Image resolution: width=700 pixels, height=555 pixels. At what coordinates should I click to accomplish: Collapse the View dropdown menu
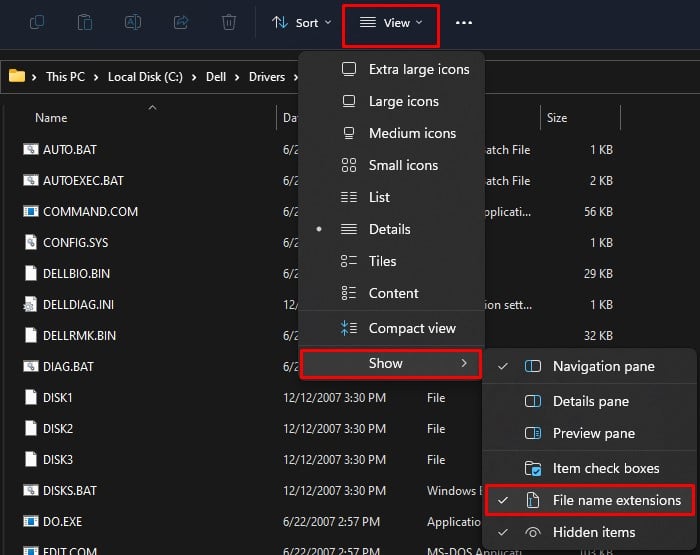click(391, 22)
